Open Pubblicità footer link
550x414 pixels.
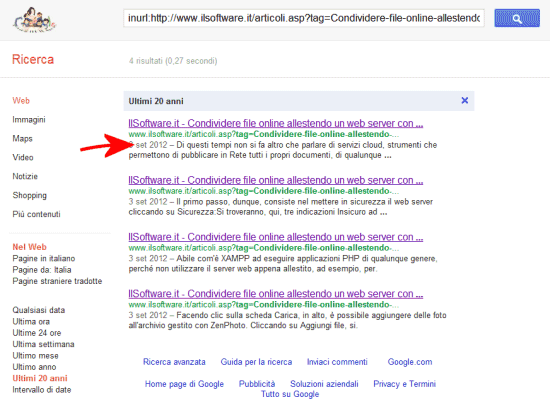click(257, 384)
